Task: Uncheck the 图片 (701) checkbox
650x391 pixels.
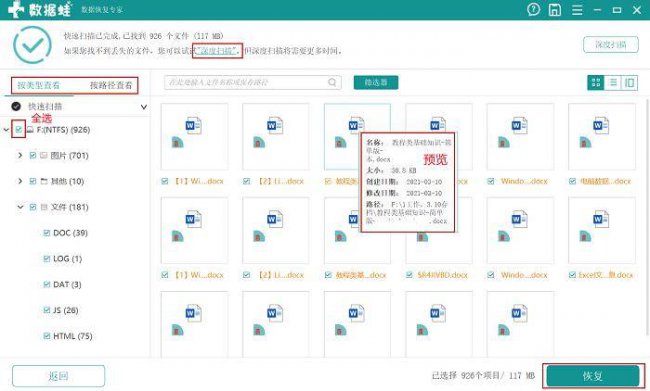Action: pyautogui.click(x=33, y=155)
